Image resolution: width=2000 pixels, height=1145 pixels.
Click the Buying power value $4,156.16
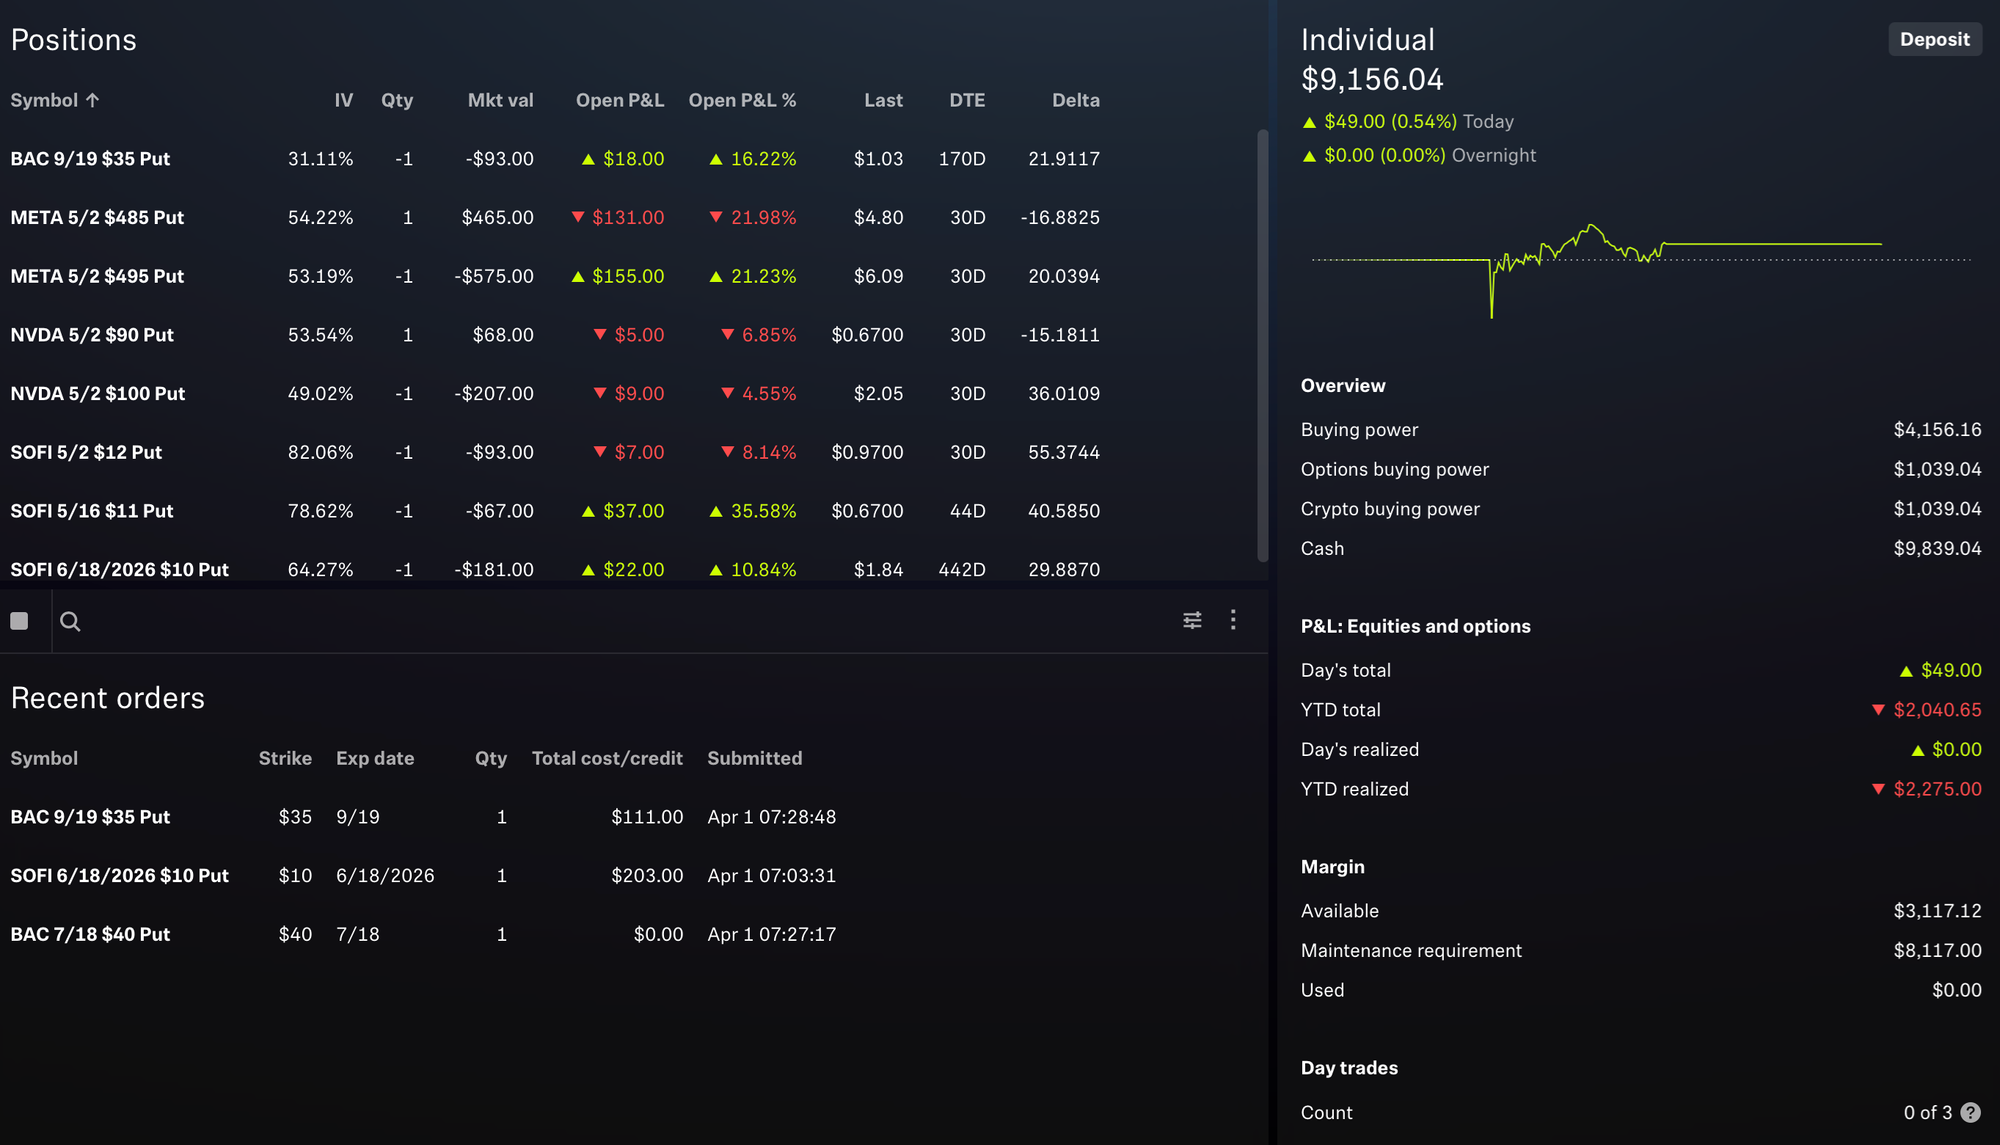(1937, 430)
